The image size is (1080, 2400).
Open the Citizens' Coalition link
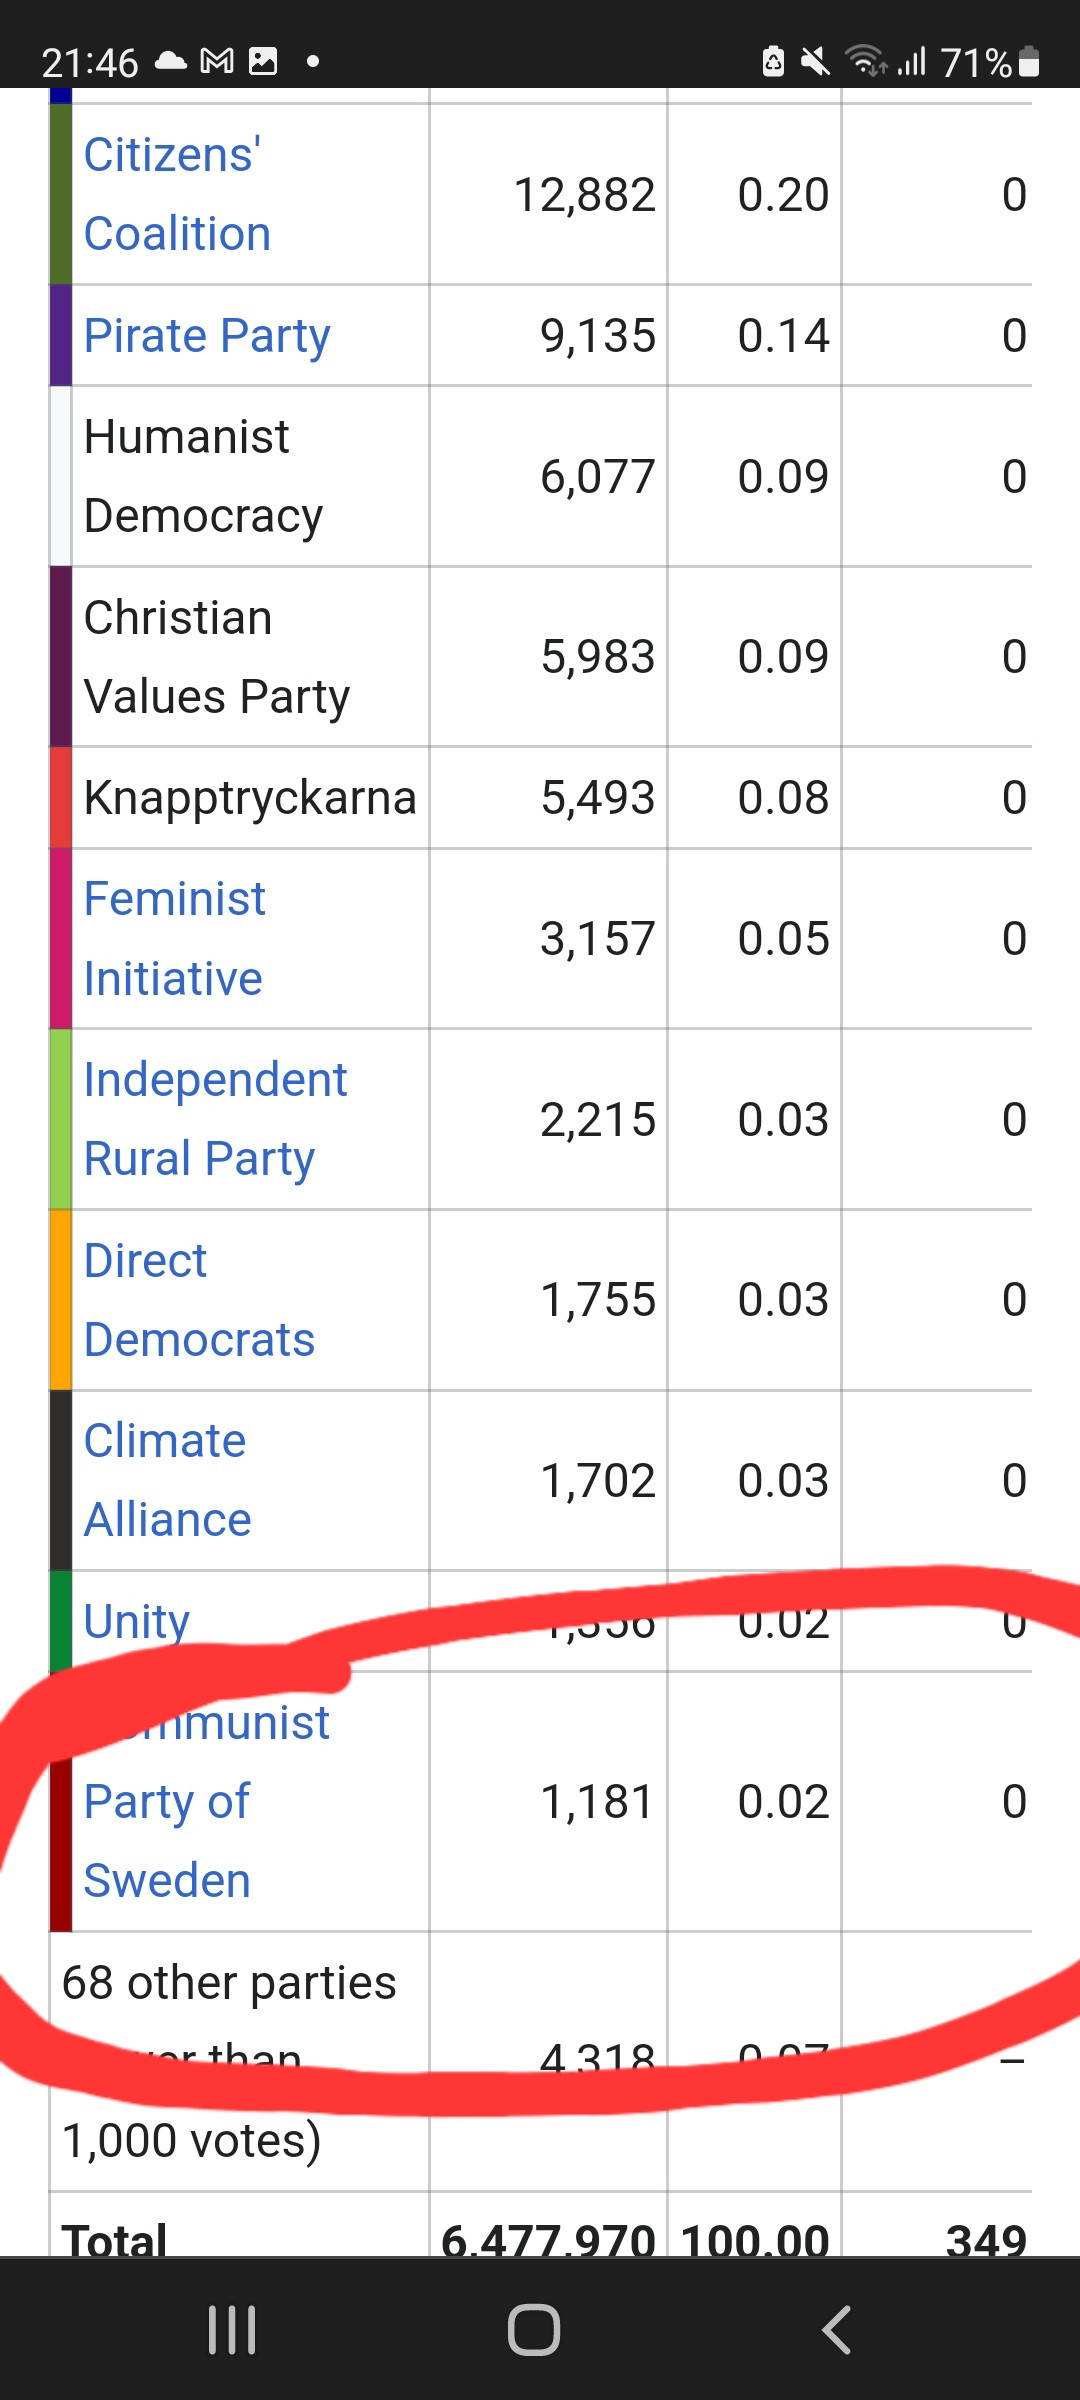177,194
